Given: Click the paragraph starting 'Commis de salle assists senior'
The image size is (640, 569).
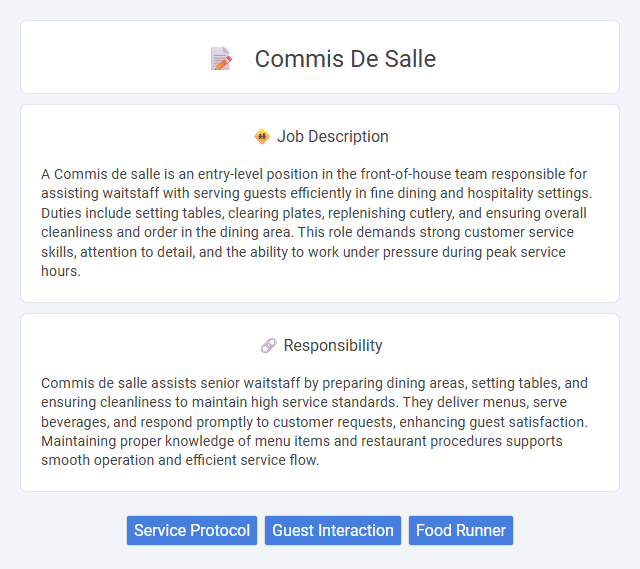Looking at the screenshot, I should click(x=315, y=422).
